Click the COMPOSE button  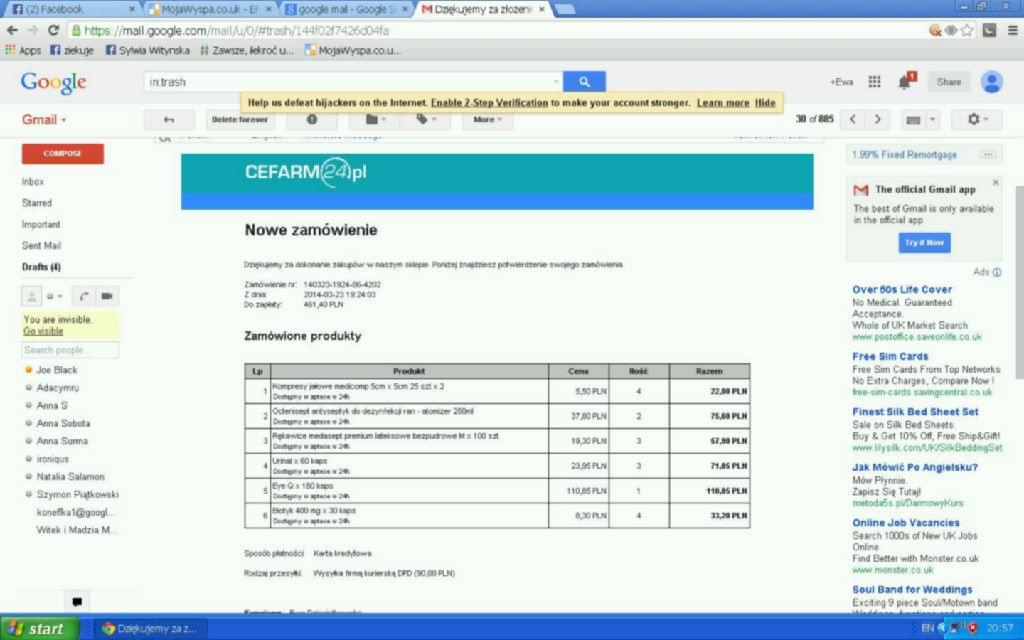tap(63, 153)
